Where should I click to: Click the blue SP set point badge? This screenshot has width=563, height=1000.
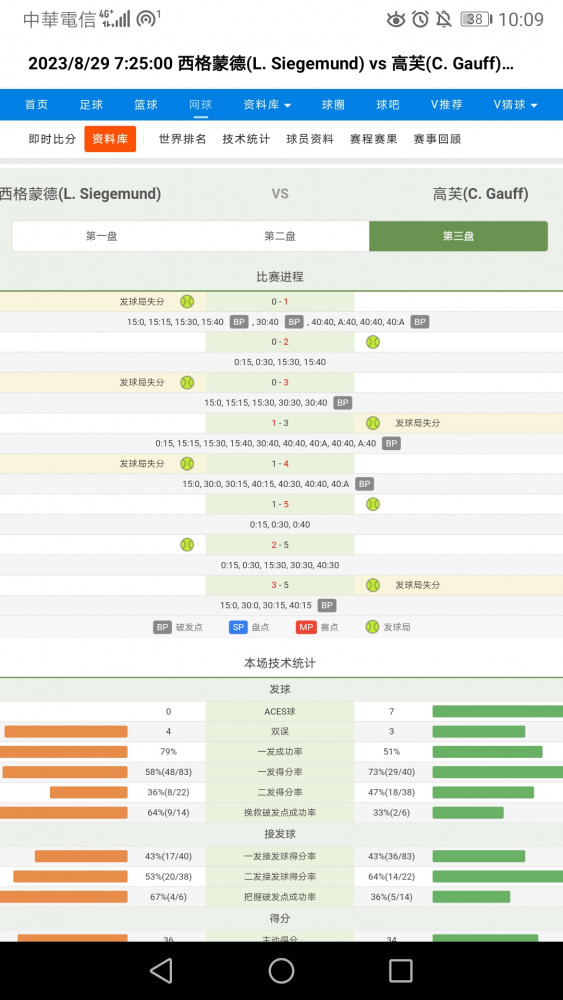click(238, 627)
